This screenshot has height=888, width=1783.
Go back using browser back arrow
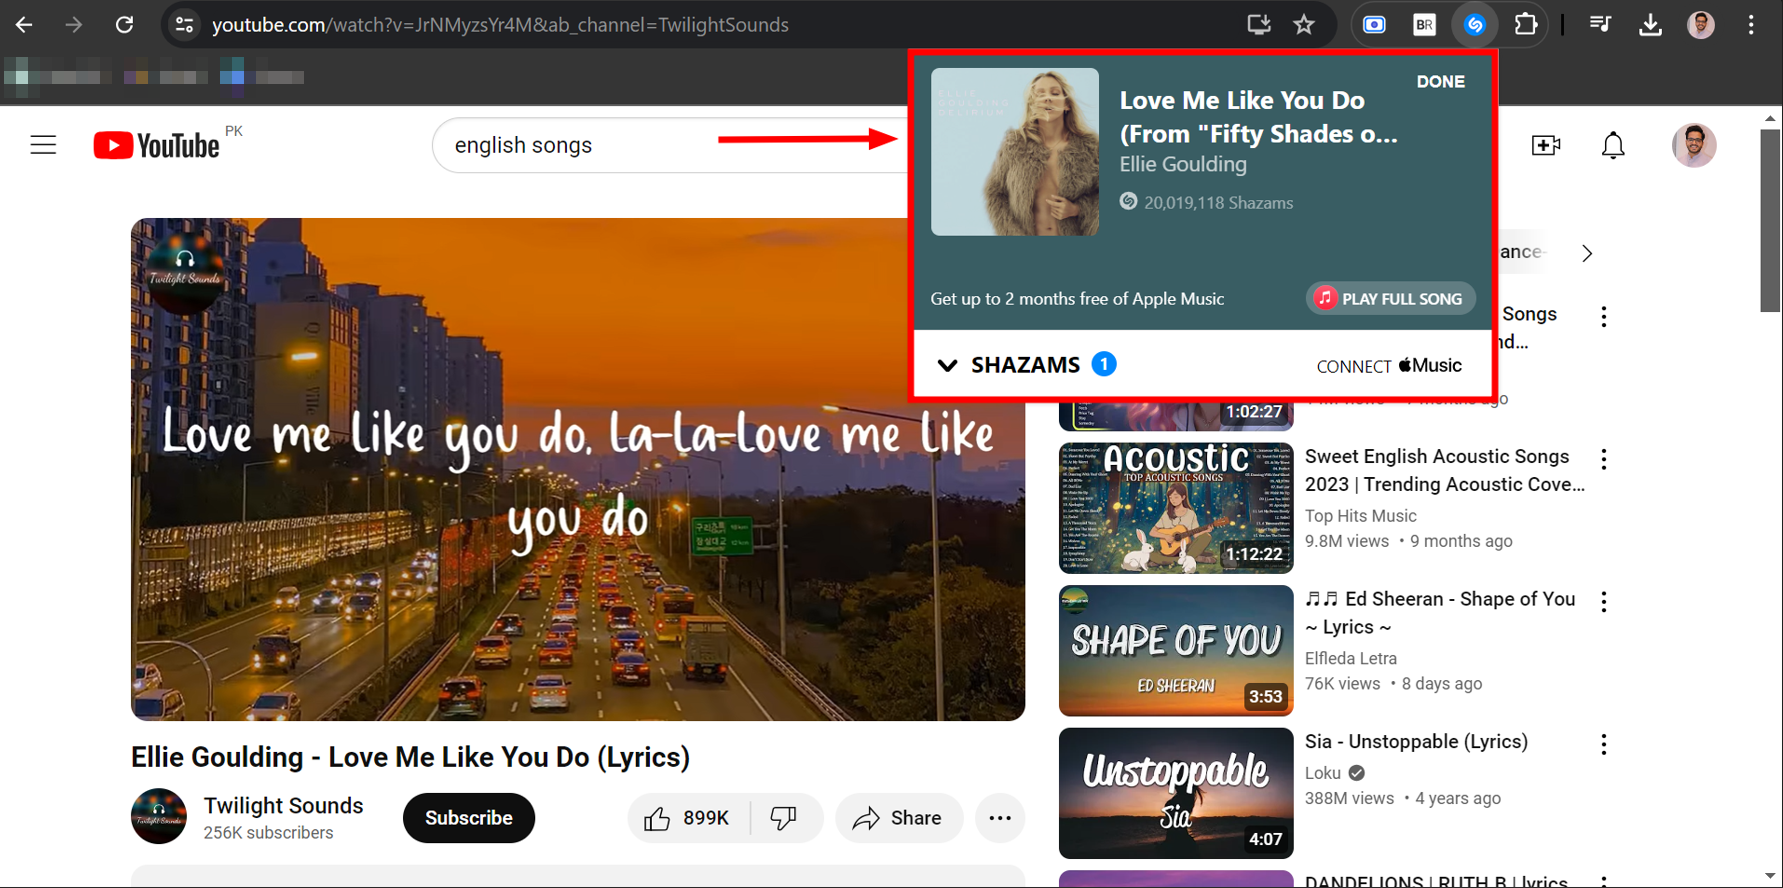[x=24, y=25]
